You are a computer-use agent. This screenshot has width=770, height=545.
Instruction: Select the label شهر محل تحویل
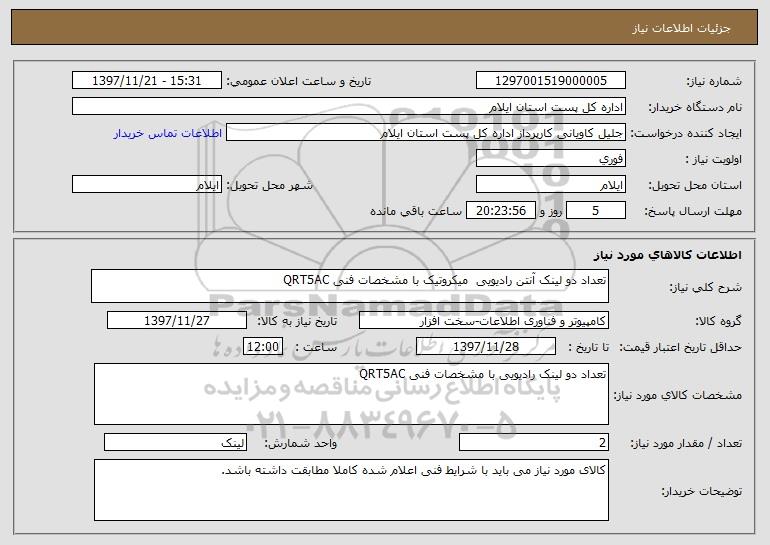[269, 186]
